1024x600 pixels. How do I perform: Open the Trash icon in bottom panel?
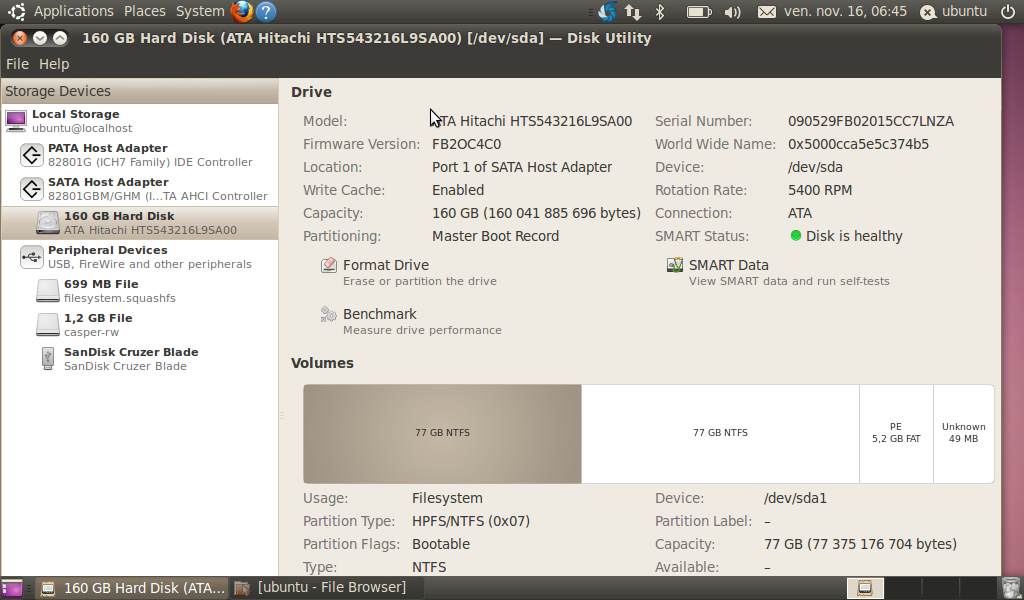[1010, 588]
